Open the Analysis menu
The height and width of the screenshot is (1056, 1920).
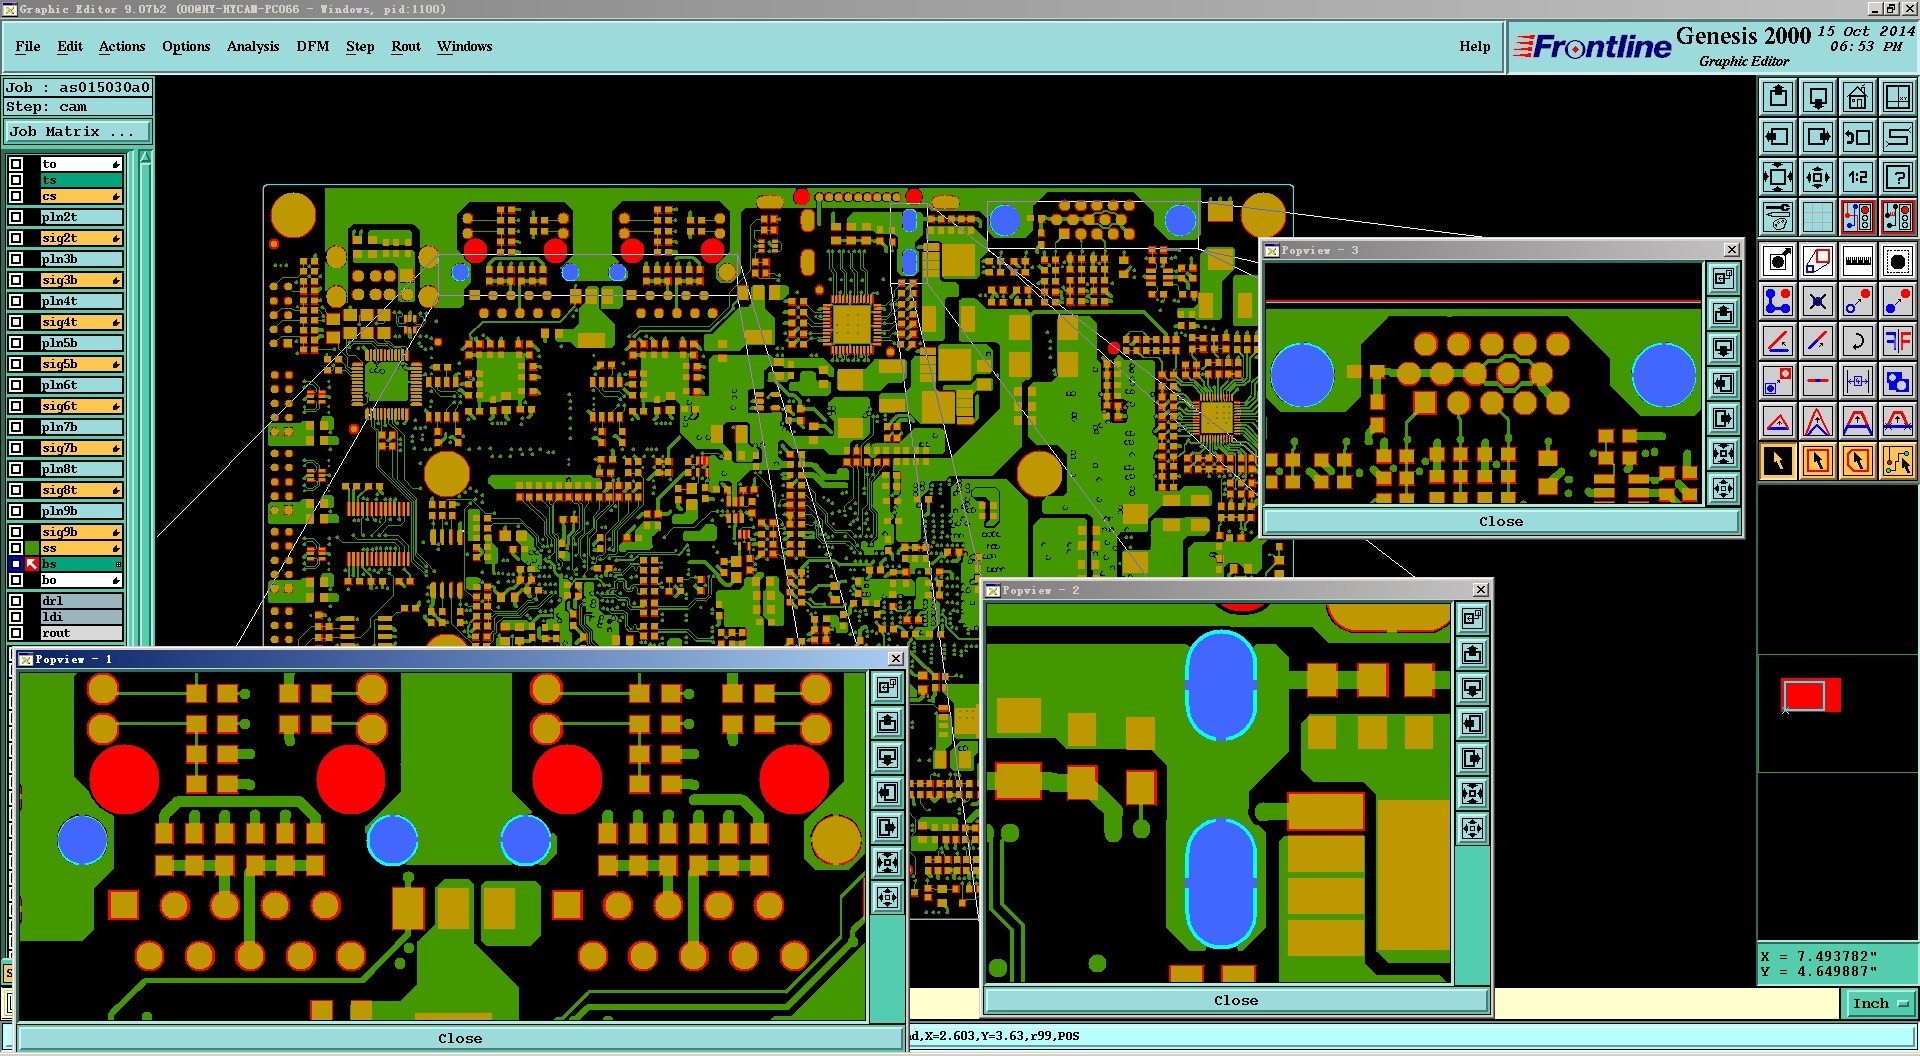[x=252, y=46]
